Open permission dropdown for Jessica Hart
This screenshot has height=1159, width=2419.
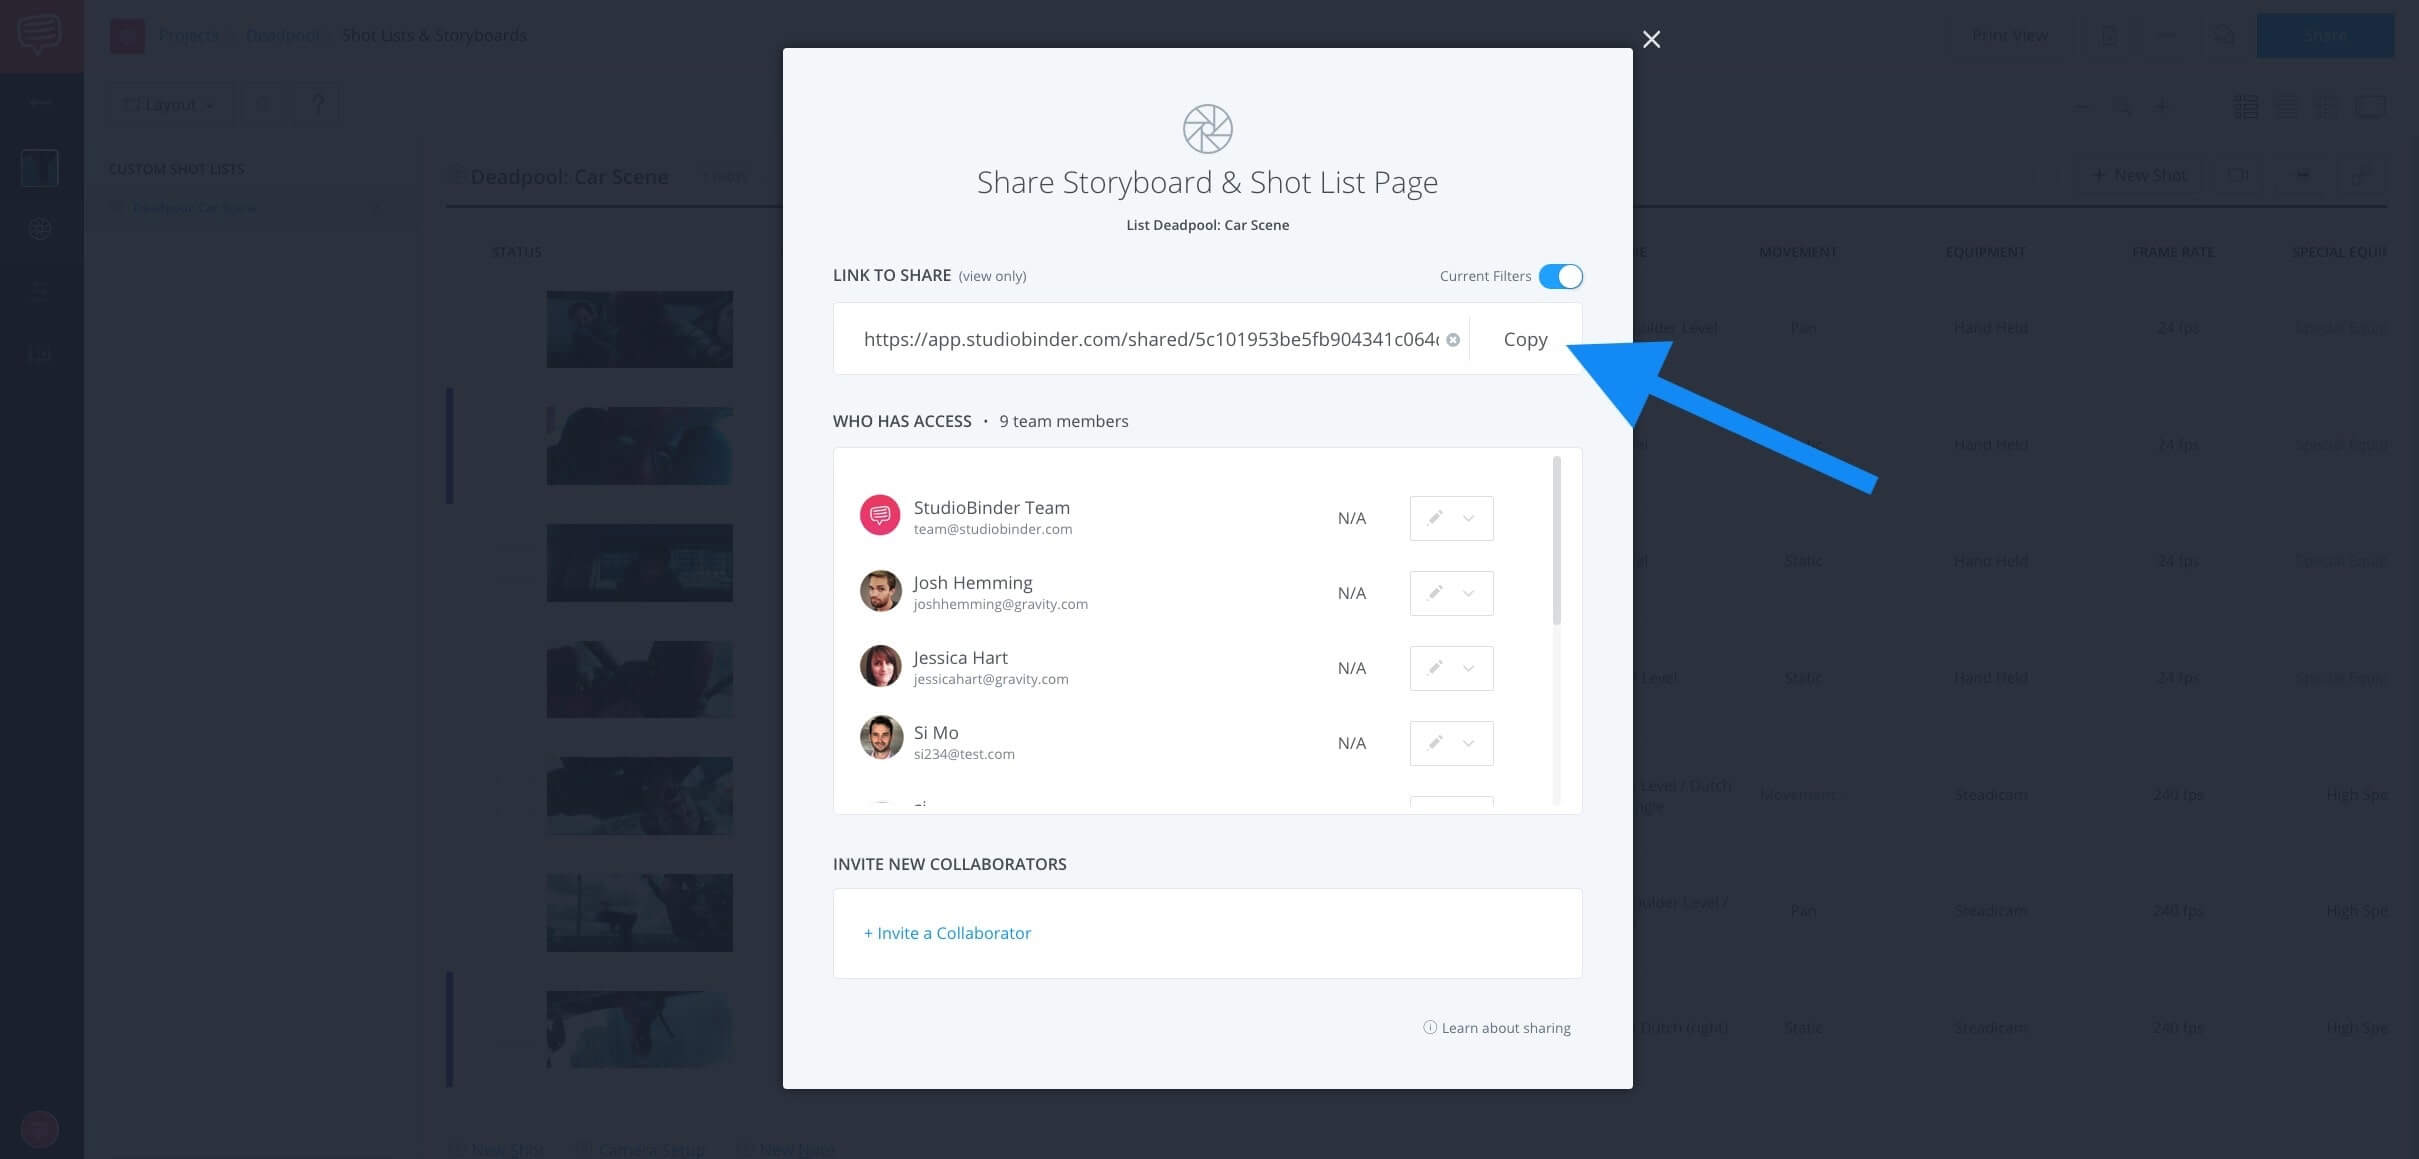tap(1451, 668)
